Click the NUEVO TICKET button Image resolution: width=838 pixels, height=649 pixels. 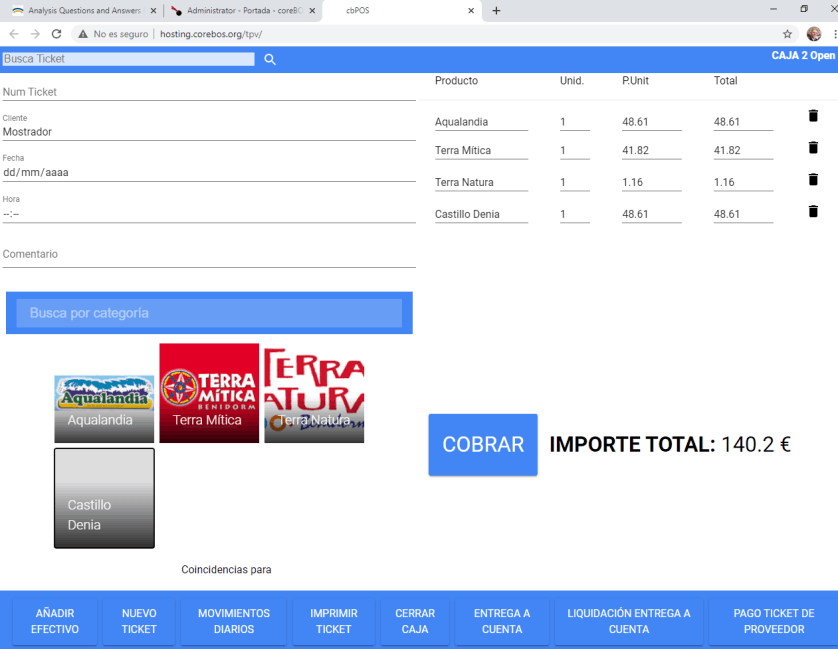click(x=139, y=621)
